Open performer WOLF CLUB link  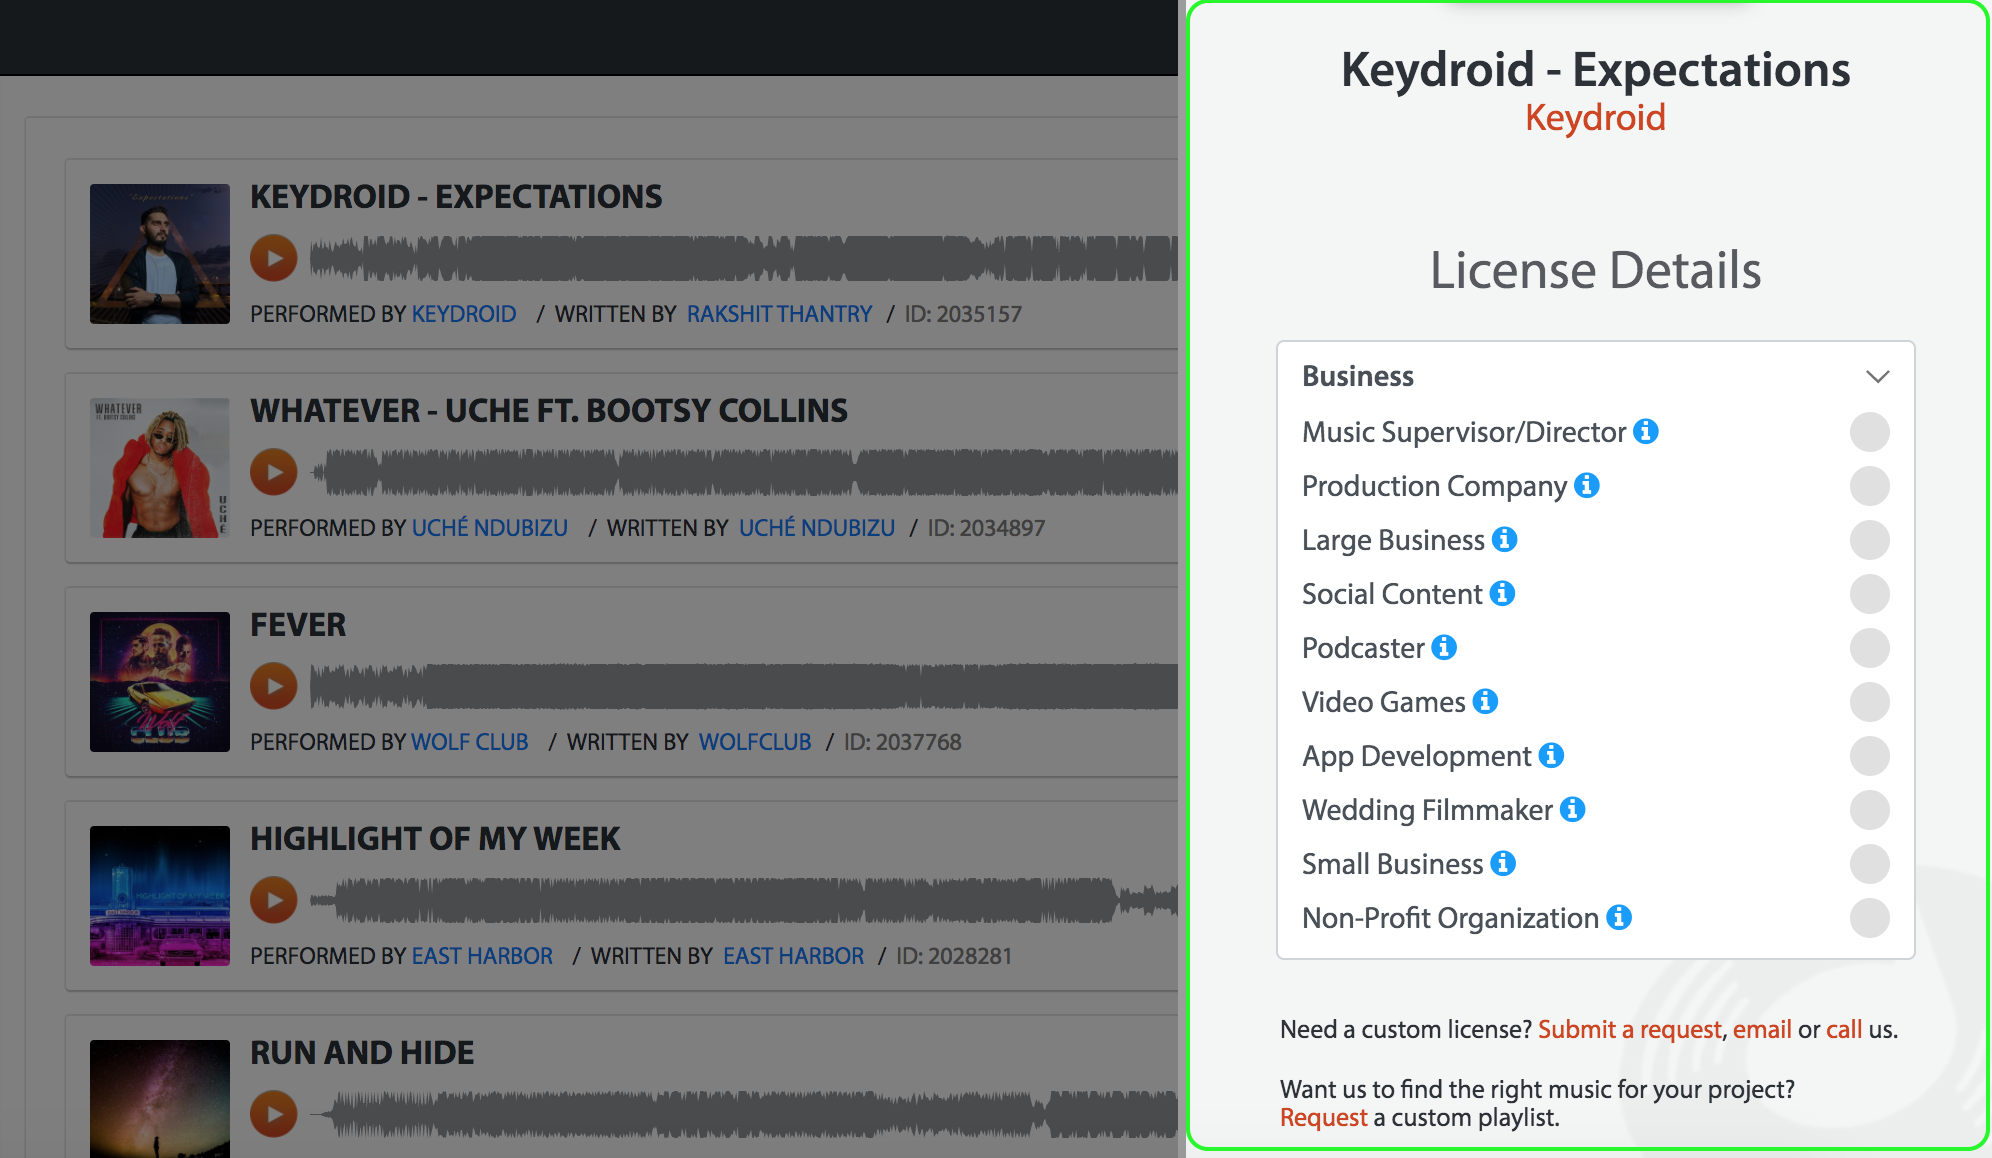(x=470, y=742)
